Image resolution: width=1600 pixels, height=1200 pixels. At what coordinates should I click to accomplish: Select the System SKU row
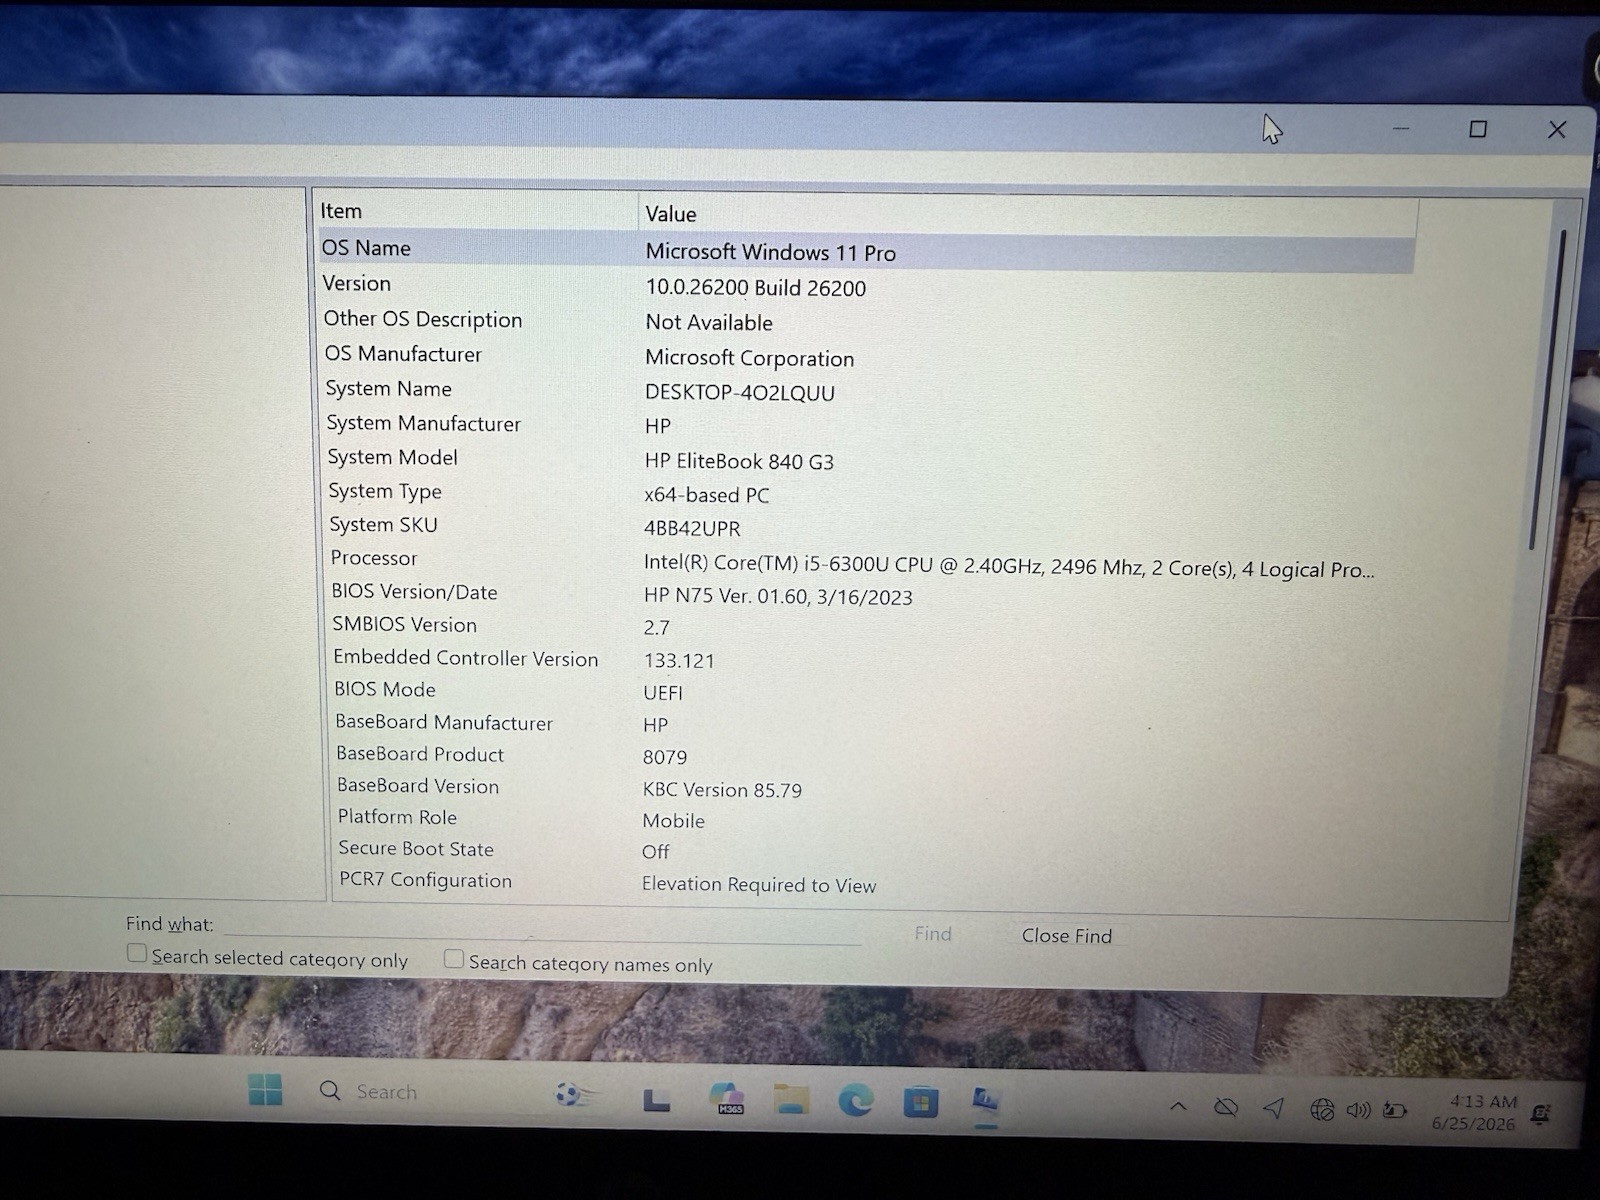pyautogui.click(x=867, y=526)
